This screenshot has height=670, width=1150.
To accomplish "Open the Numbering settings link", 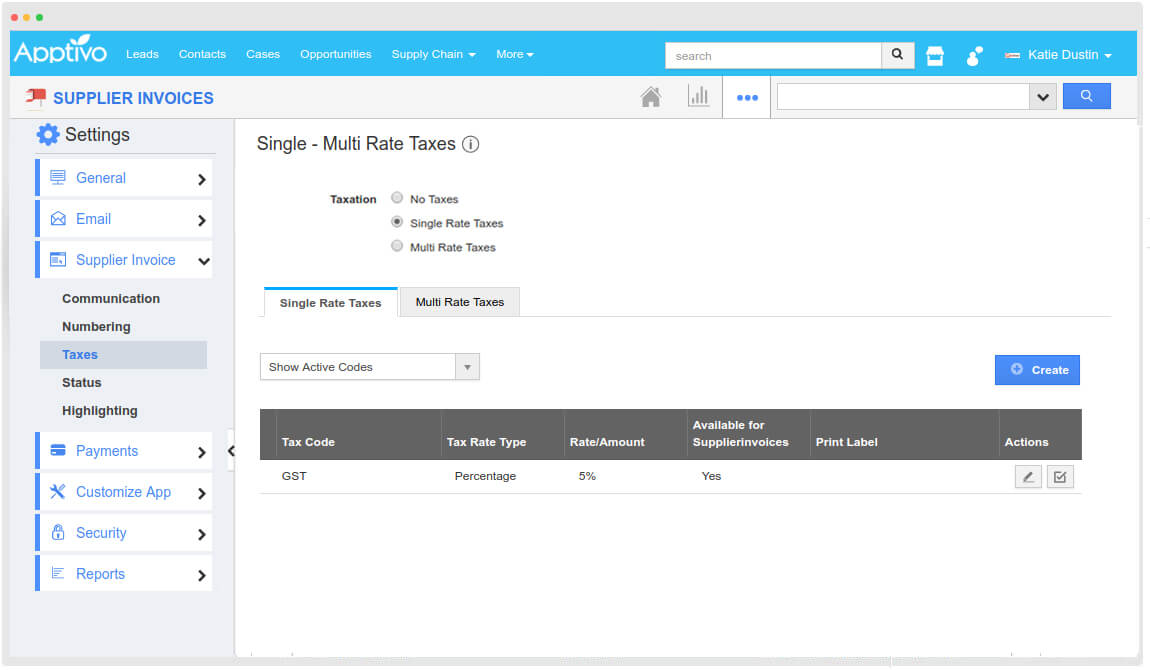I will pyautogui.click(x=96, y=327).
